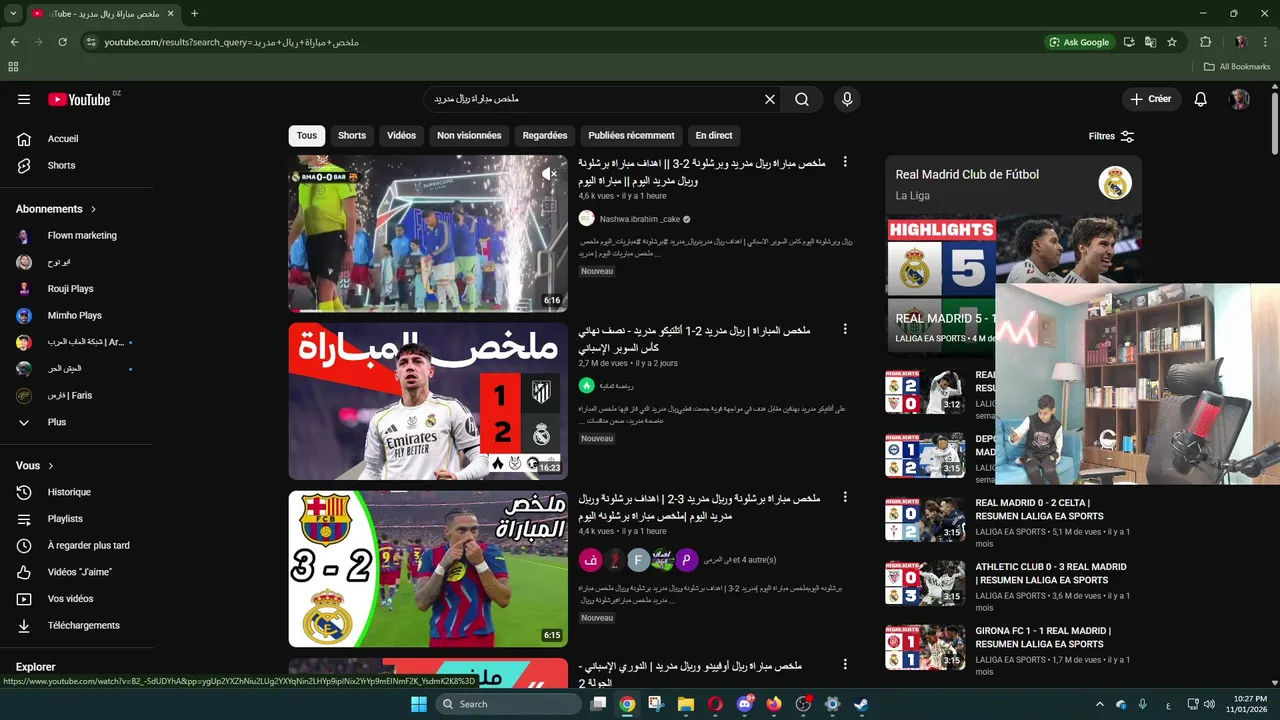This screenshot has width=1280, height=720.
Task: Click the Chrome address bar URL
Action: tap(232, 42)
